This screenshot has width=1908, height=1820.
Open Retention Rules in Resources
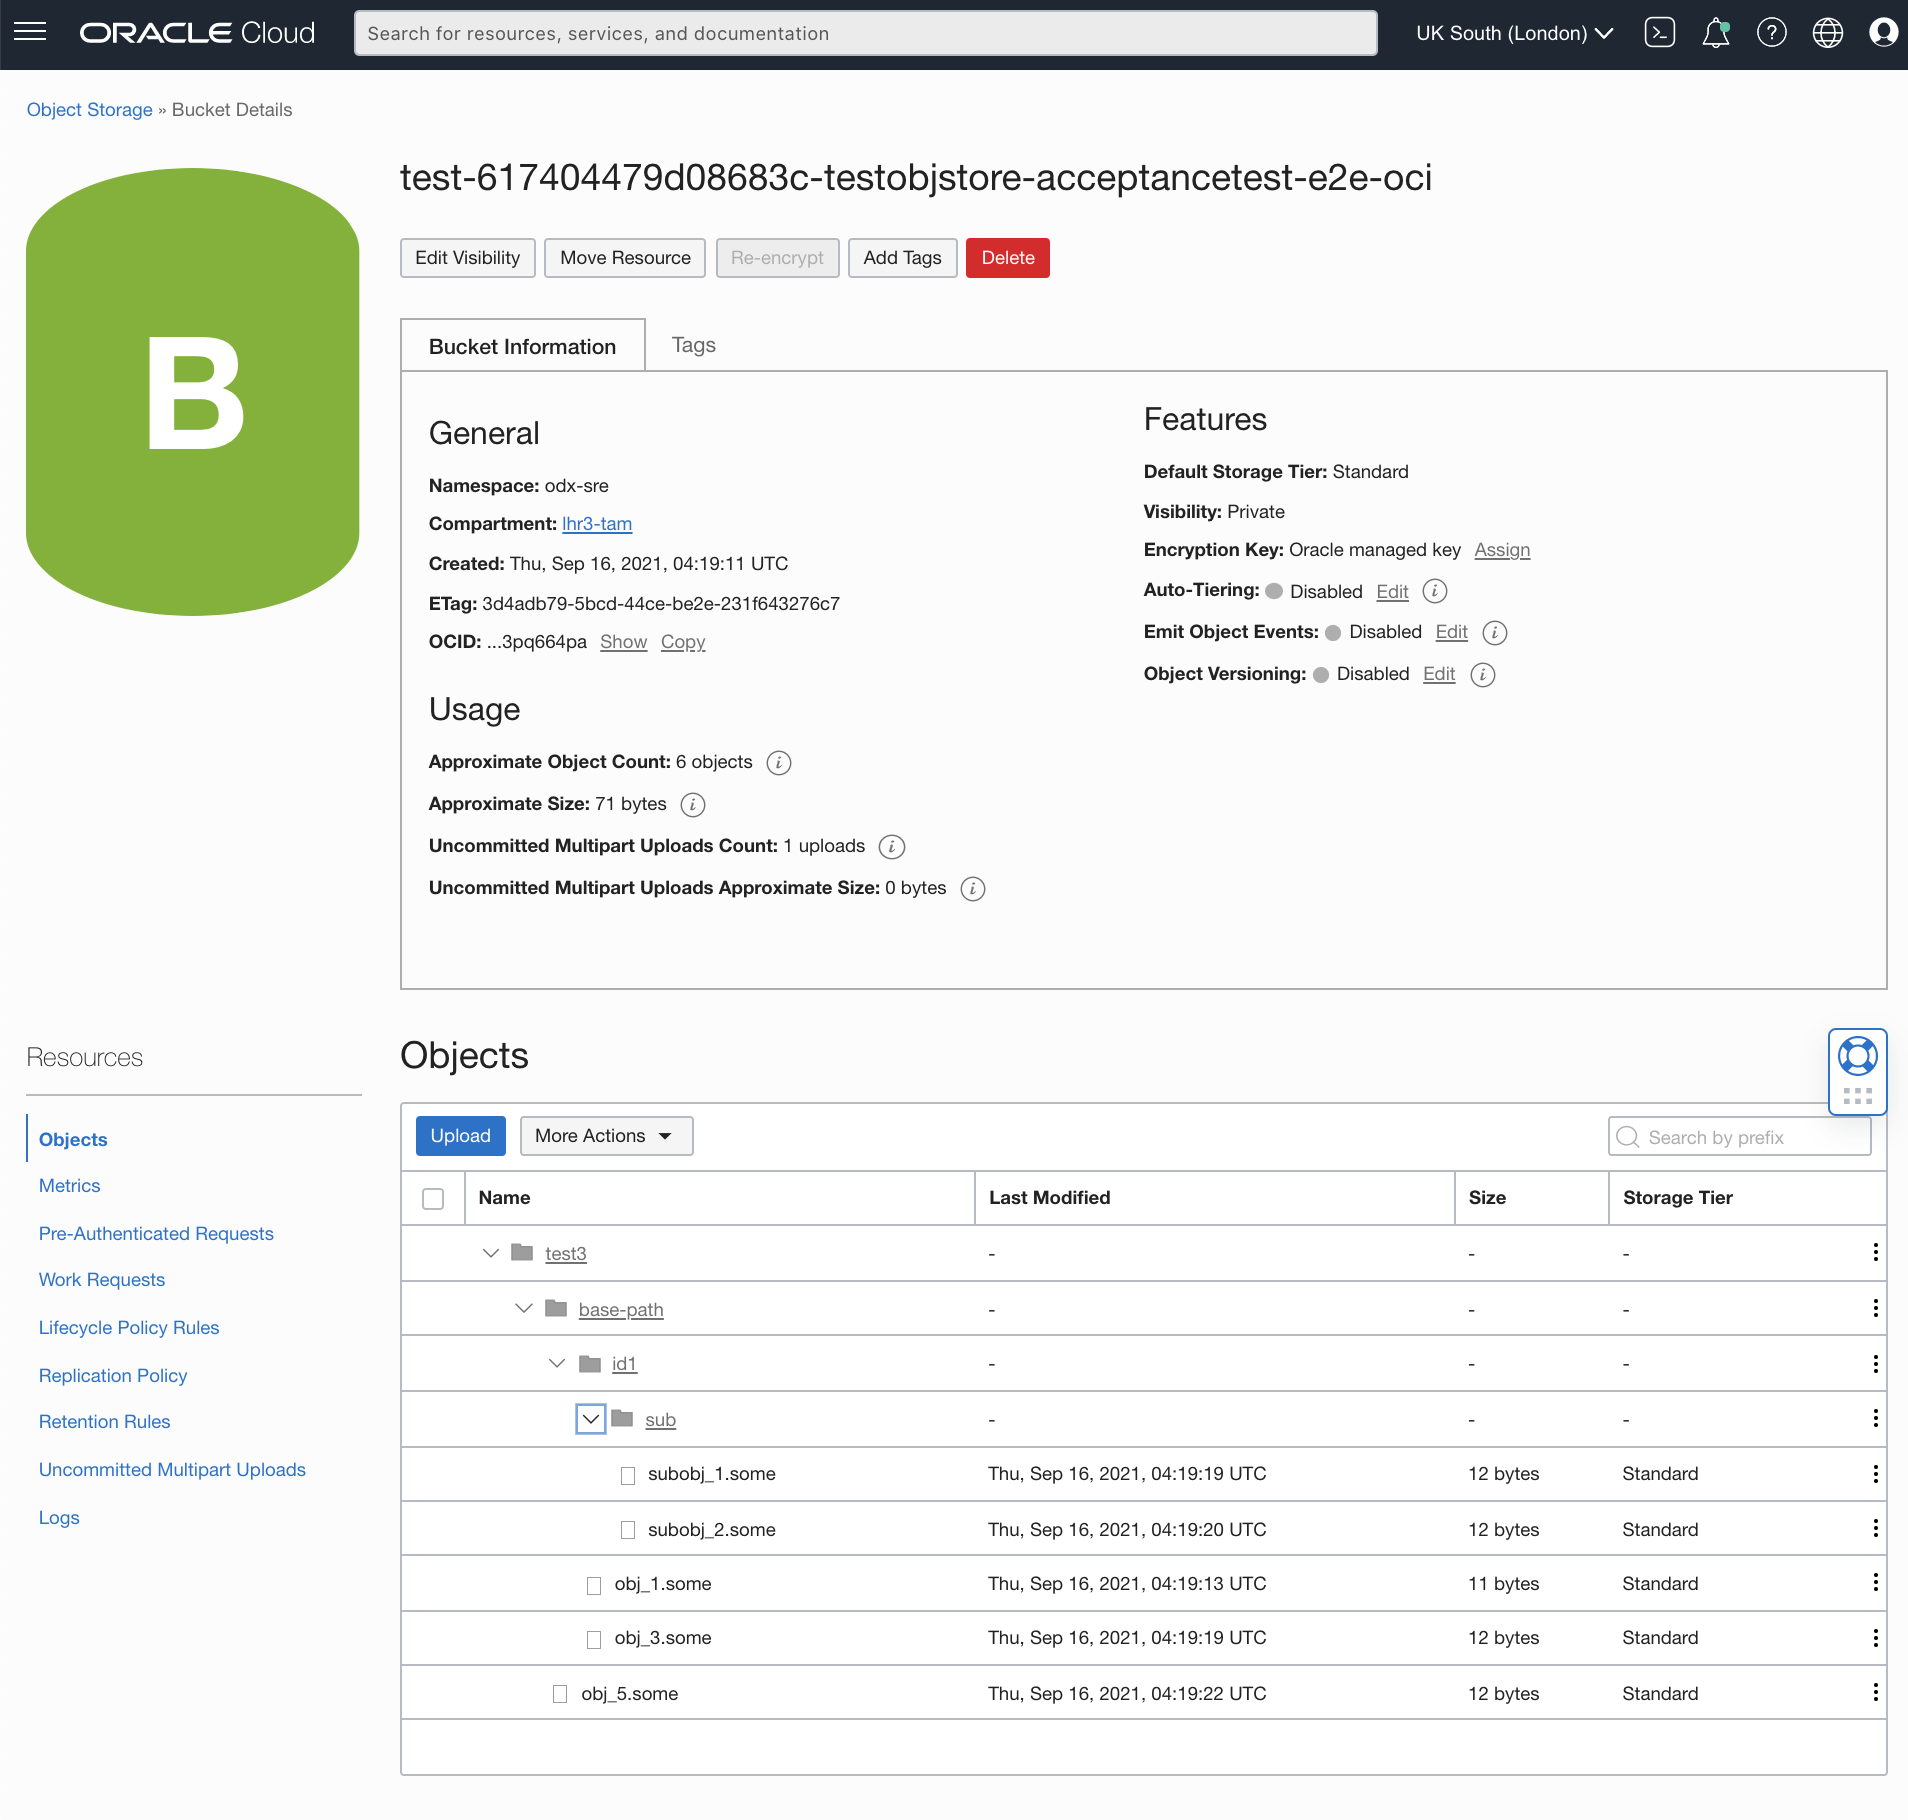tap(104, 1422)
